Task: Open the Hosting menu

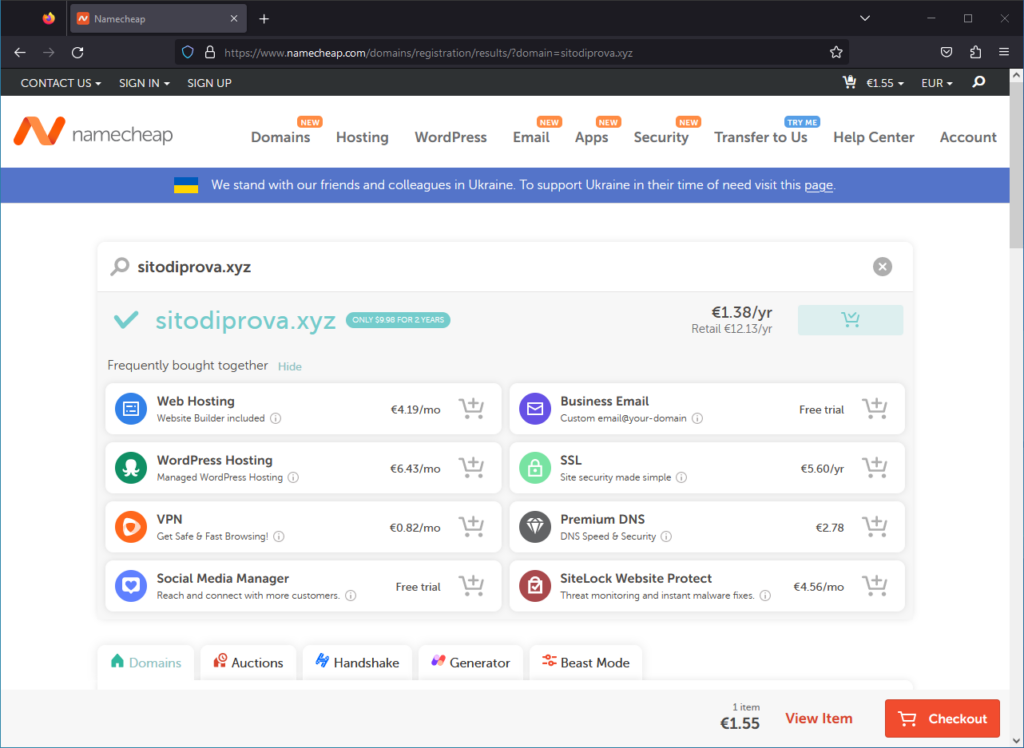Action: pos(362,137)
